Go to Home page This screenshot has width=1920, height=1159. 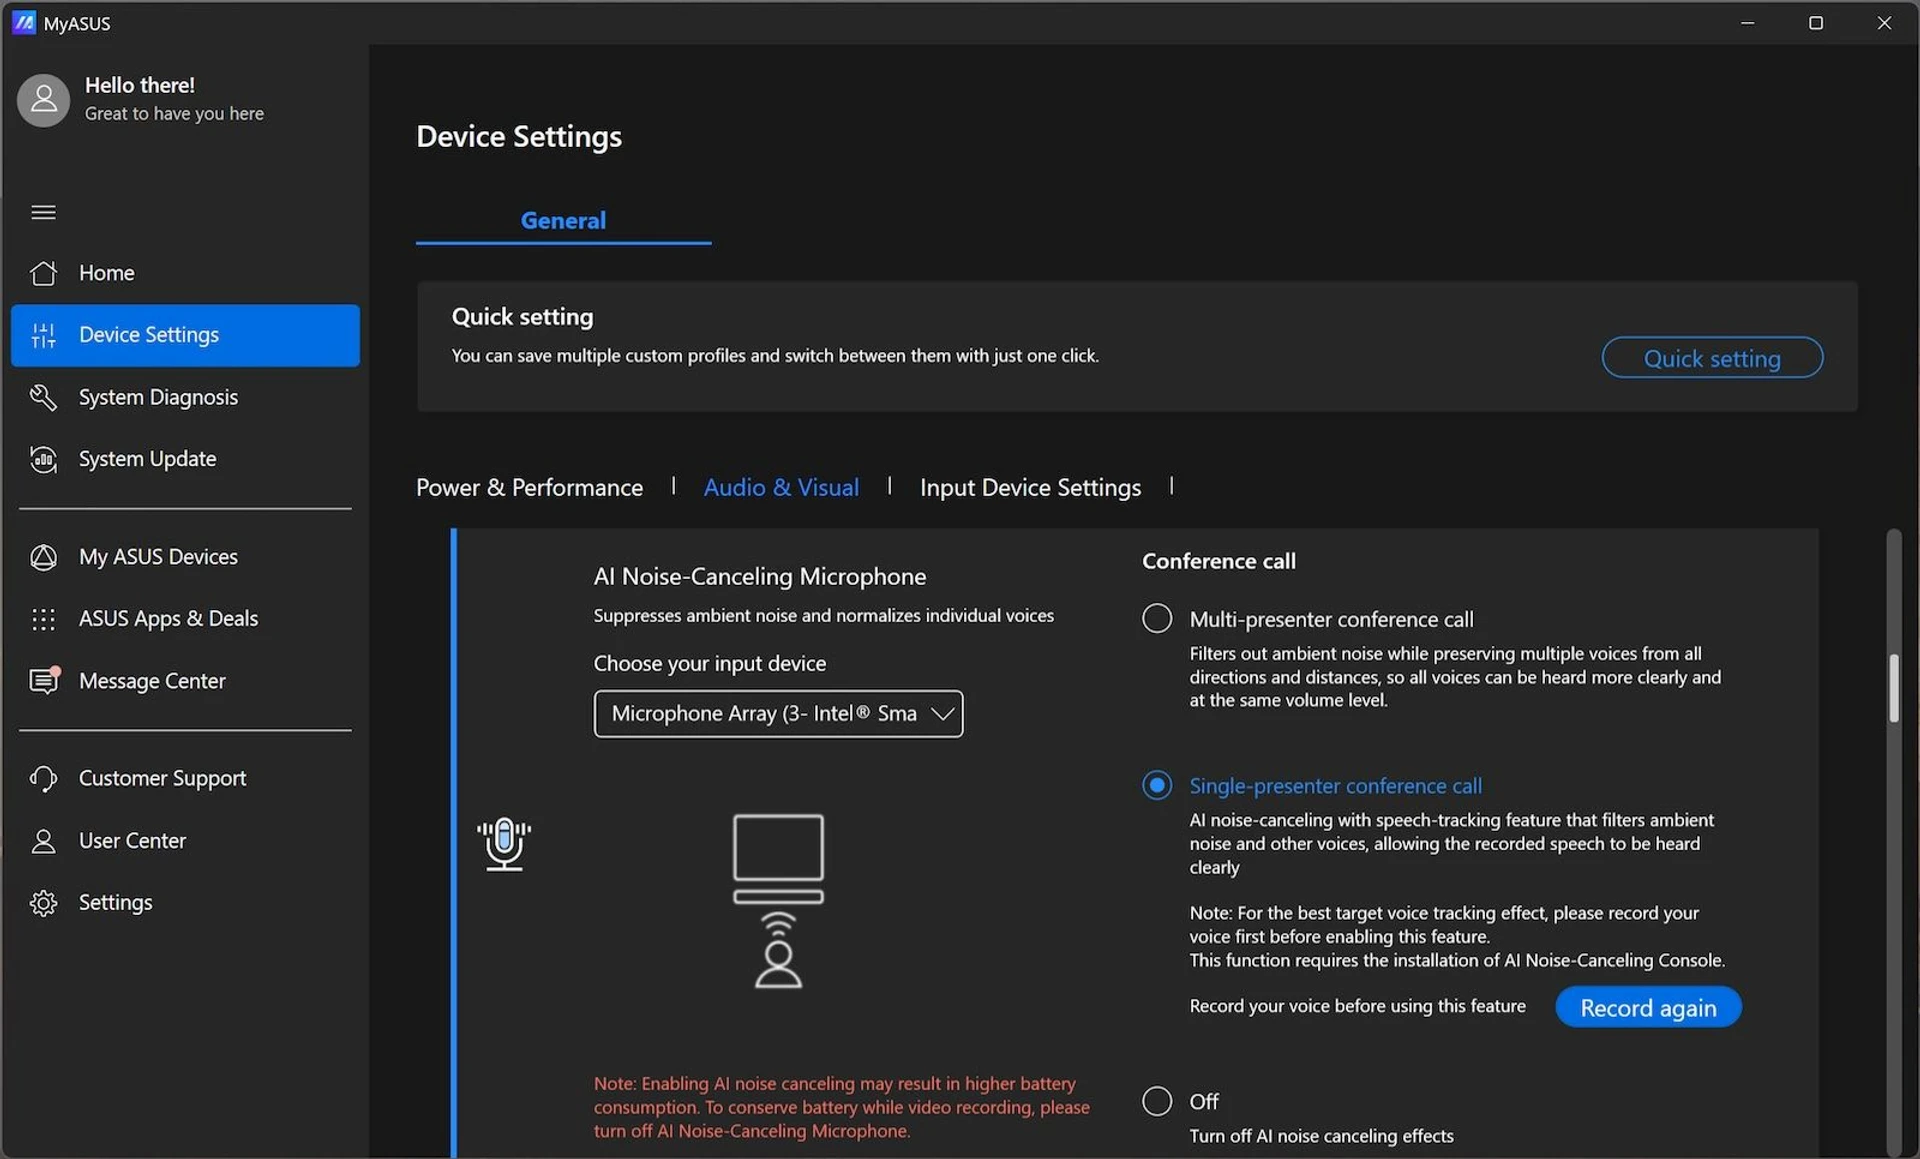coord(185,273)
